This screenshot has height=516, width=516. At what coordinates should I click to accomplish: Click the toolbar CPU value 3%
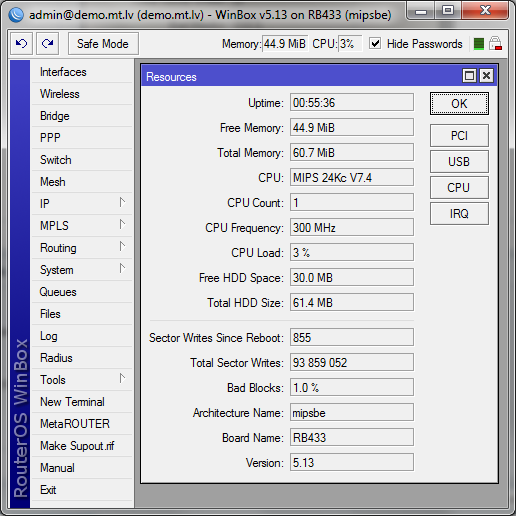coord(350,44)
